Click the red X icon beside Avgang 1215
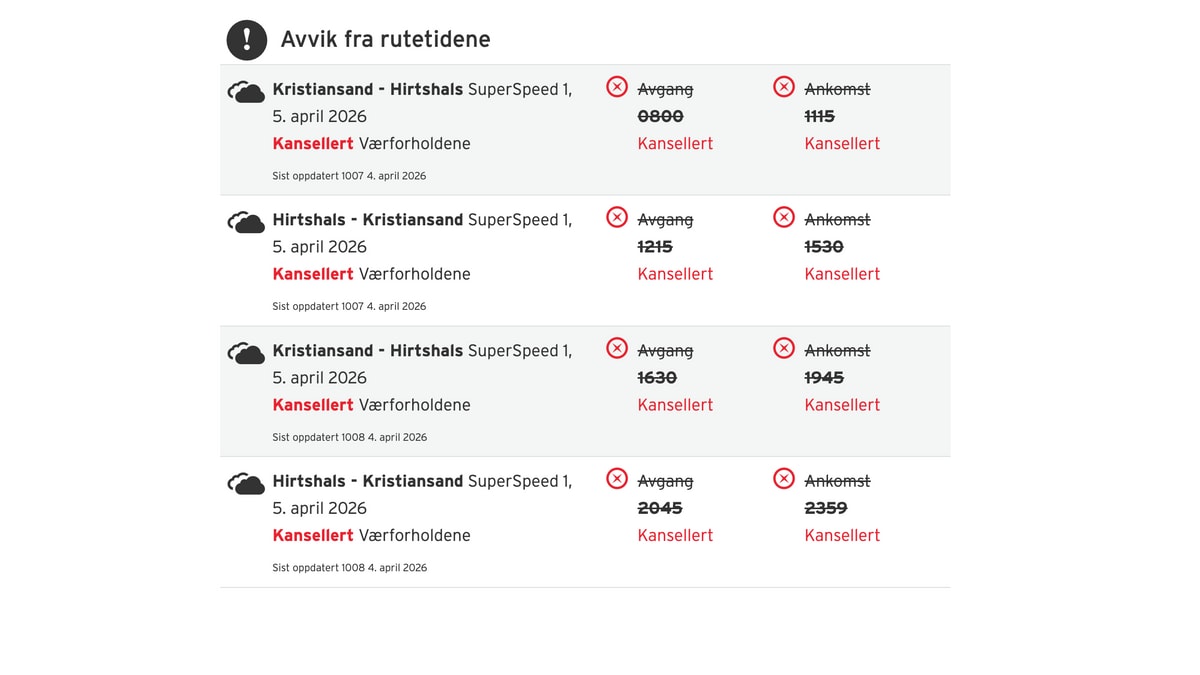1200x675 pixels. (617, 217)
